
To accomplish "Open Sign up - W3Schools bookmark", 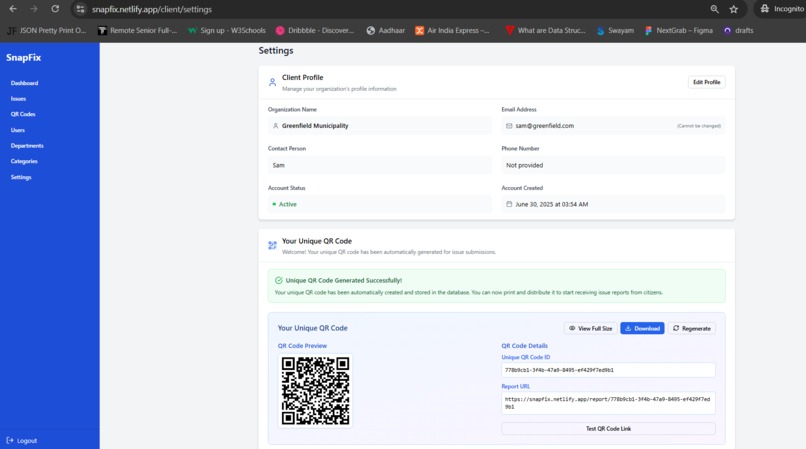I will click(x=227, y=30).
